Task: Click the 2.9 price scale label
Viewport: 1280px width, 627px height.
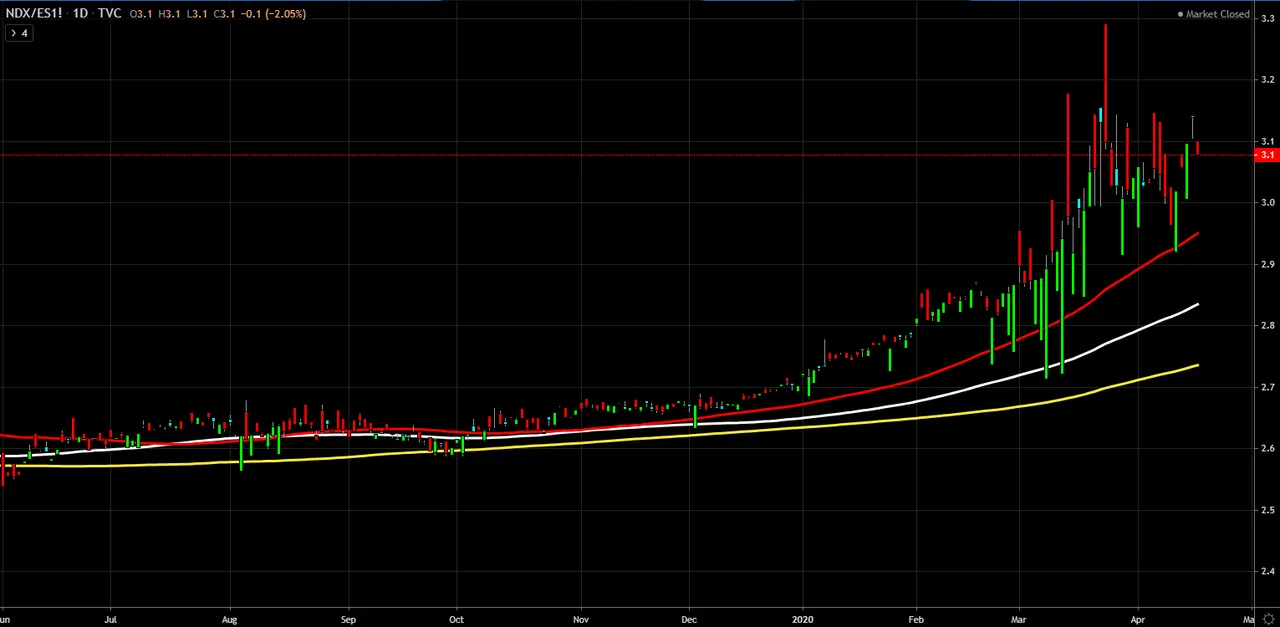Action: point(1267,264)
